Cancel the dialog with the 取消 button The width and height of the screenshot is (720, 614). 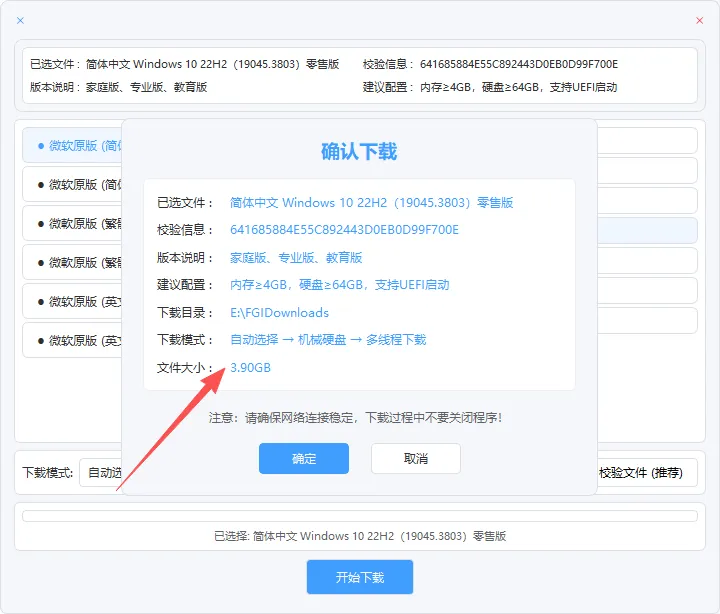point(416,458)
